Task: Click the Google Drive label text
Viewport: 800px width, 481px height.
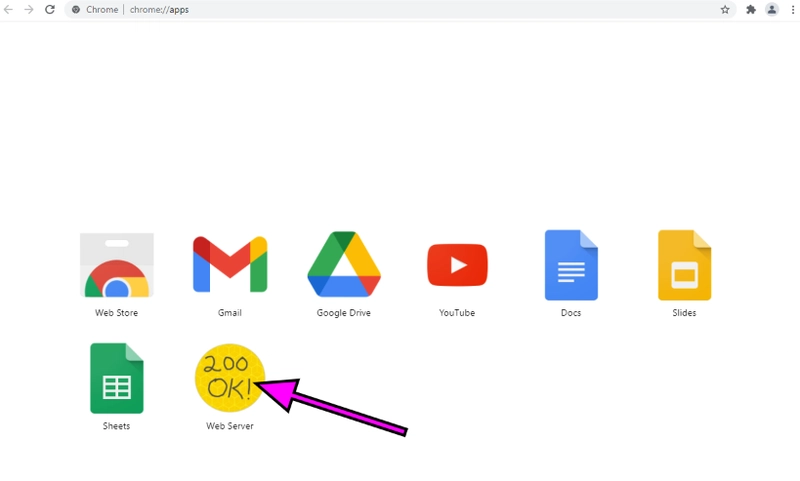Action: click(343, 313)
